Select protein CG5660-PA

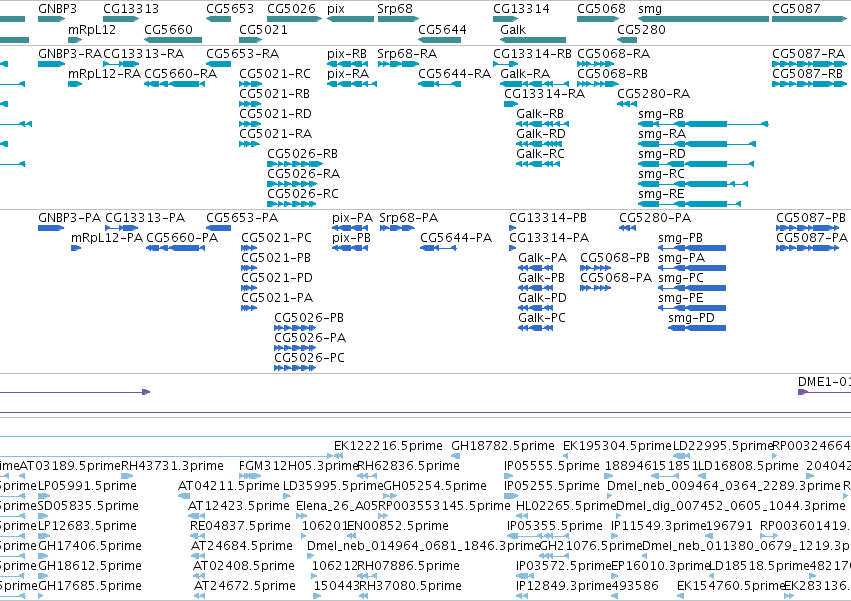182,238
